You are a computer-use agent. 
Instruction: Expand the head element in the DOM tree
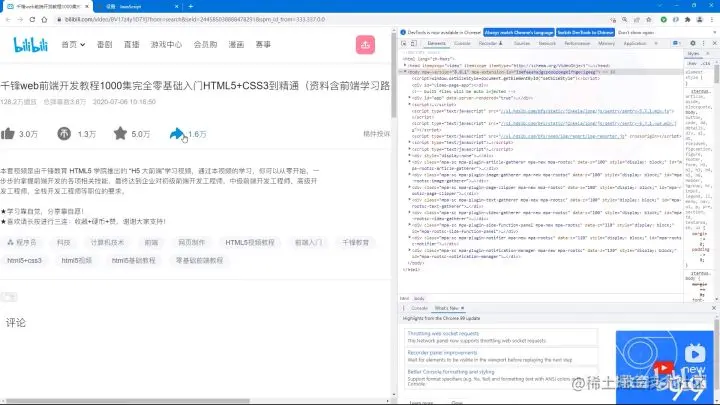pyautogui.click(x=405, y=66)
